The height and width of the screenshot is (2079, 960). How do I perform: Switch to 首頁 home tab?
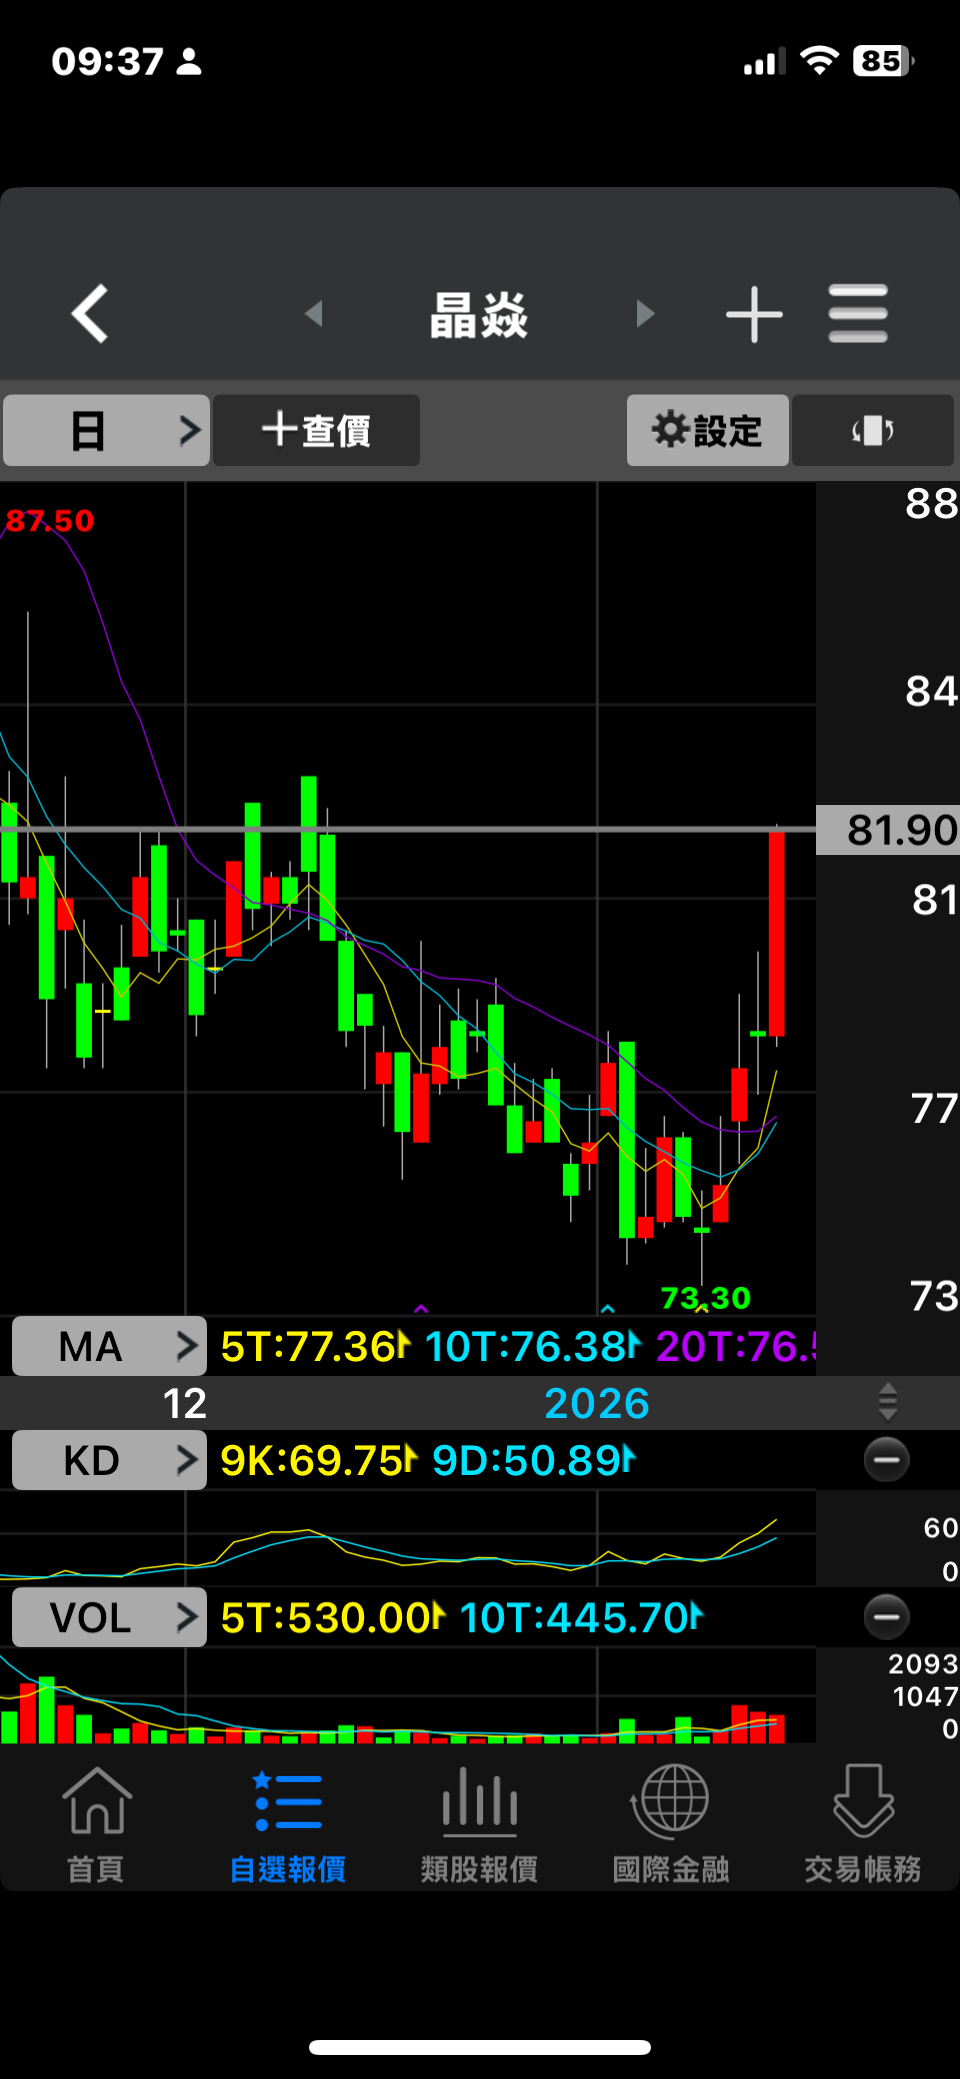[96, 1826]
